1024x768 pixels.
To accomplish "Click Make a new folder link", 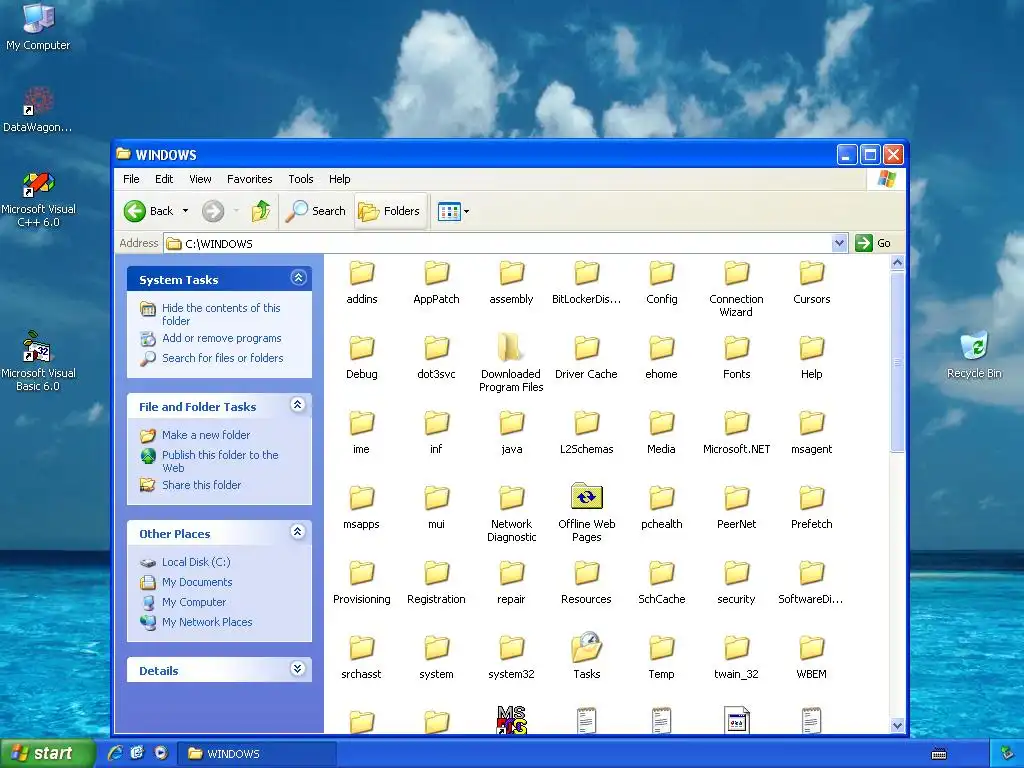I will click(206, 435).
